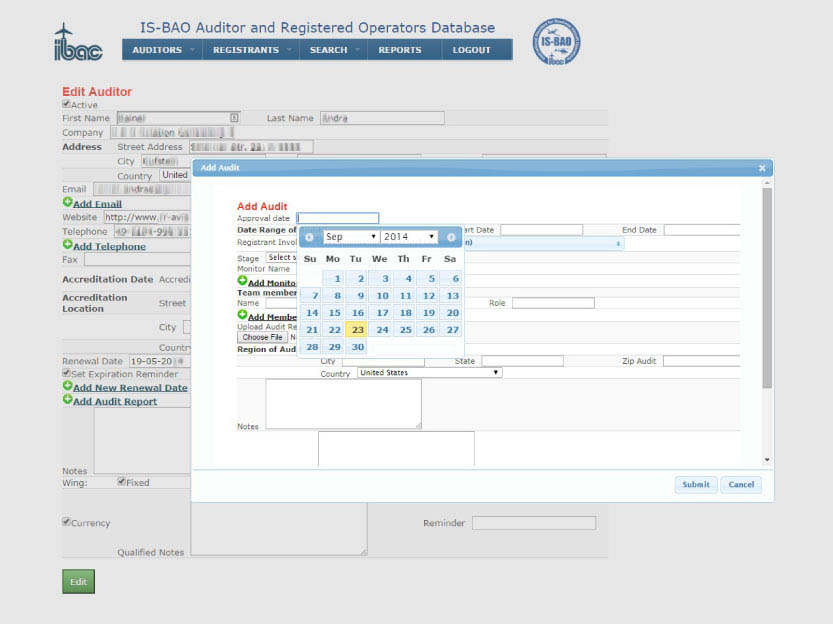Viewport: 833px width, 624px height.
Task: Select date 19 in the calendar
Action: pyautogui.click(x=427, y=313)
